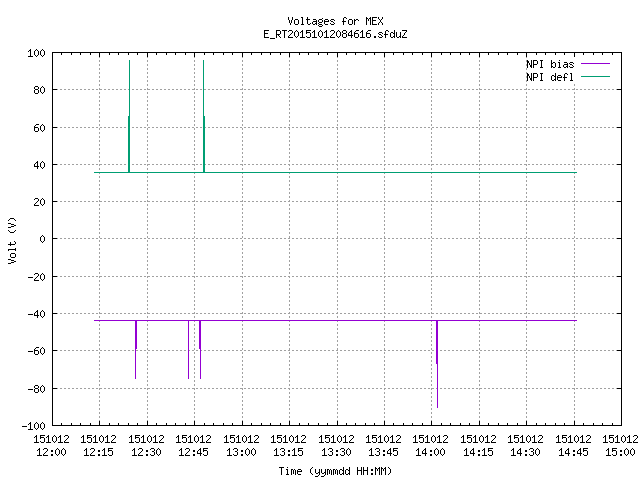Image resolution: width=640 pixels, height=480 pixels.
Task: Click the y-axis tick label 60
Action: tap(39, 128)
